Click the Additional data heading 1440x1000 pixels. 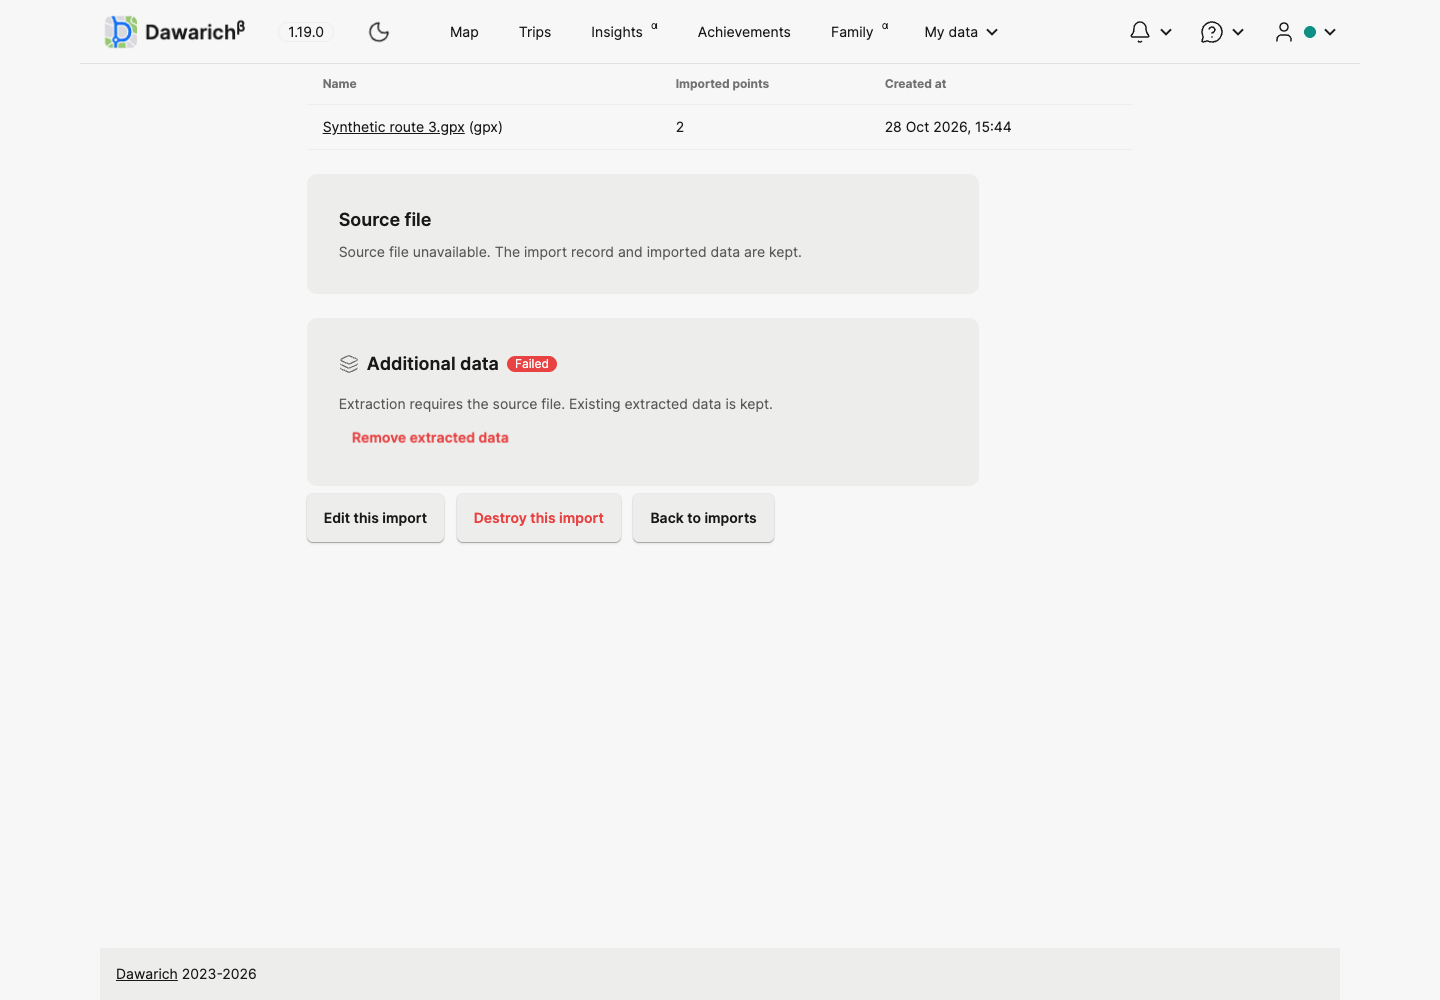click(433, 364)
